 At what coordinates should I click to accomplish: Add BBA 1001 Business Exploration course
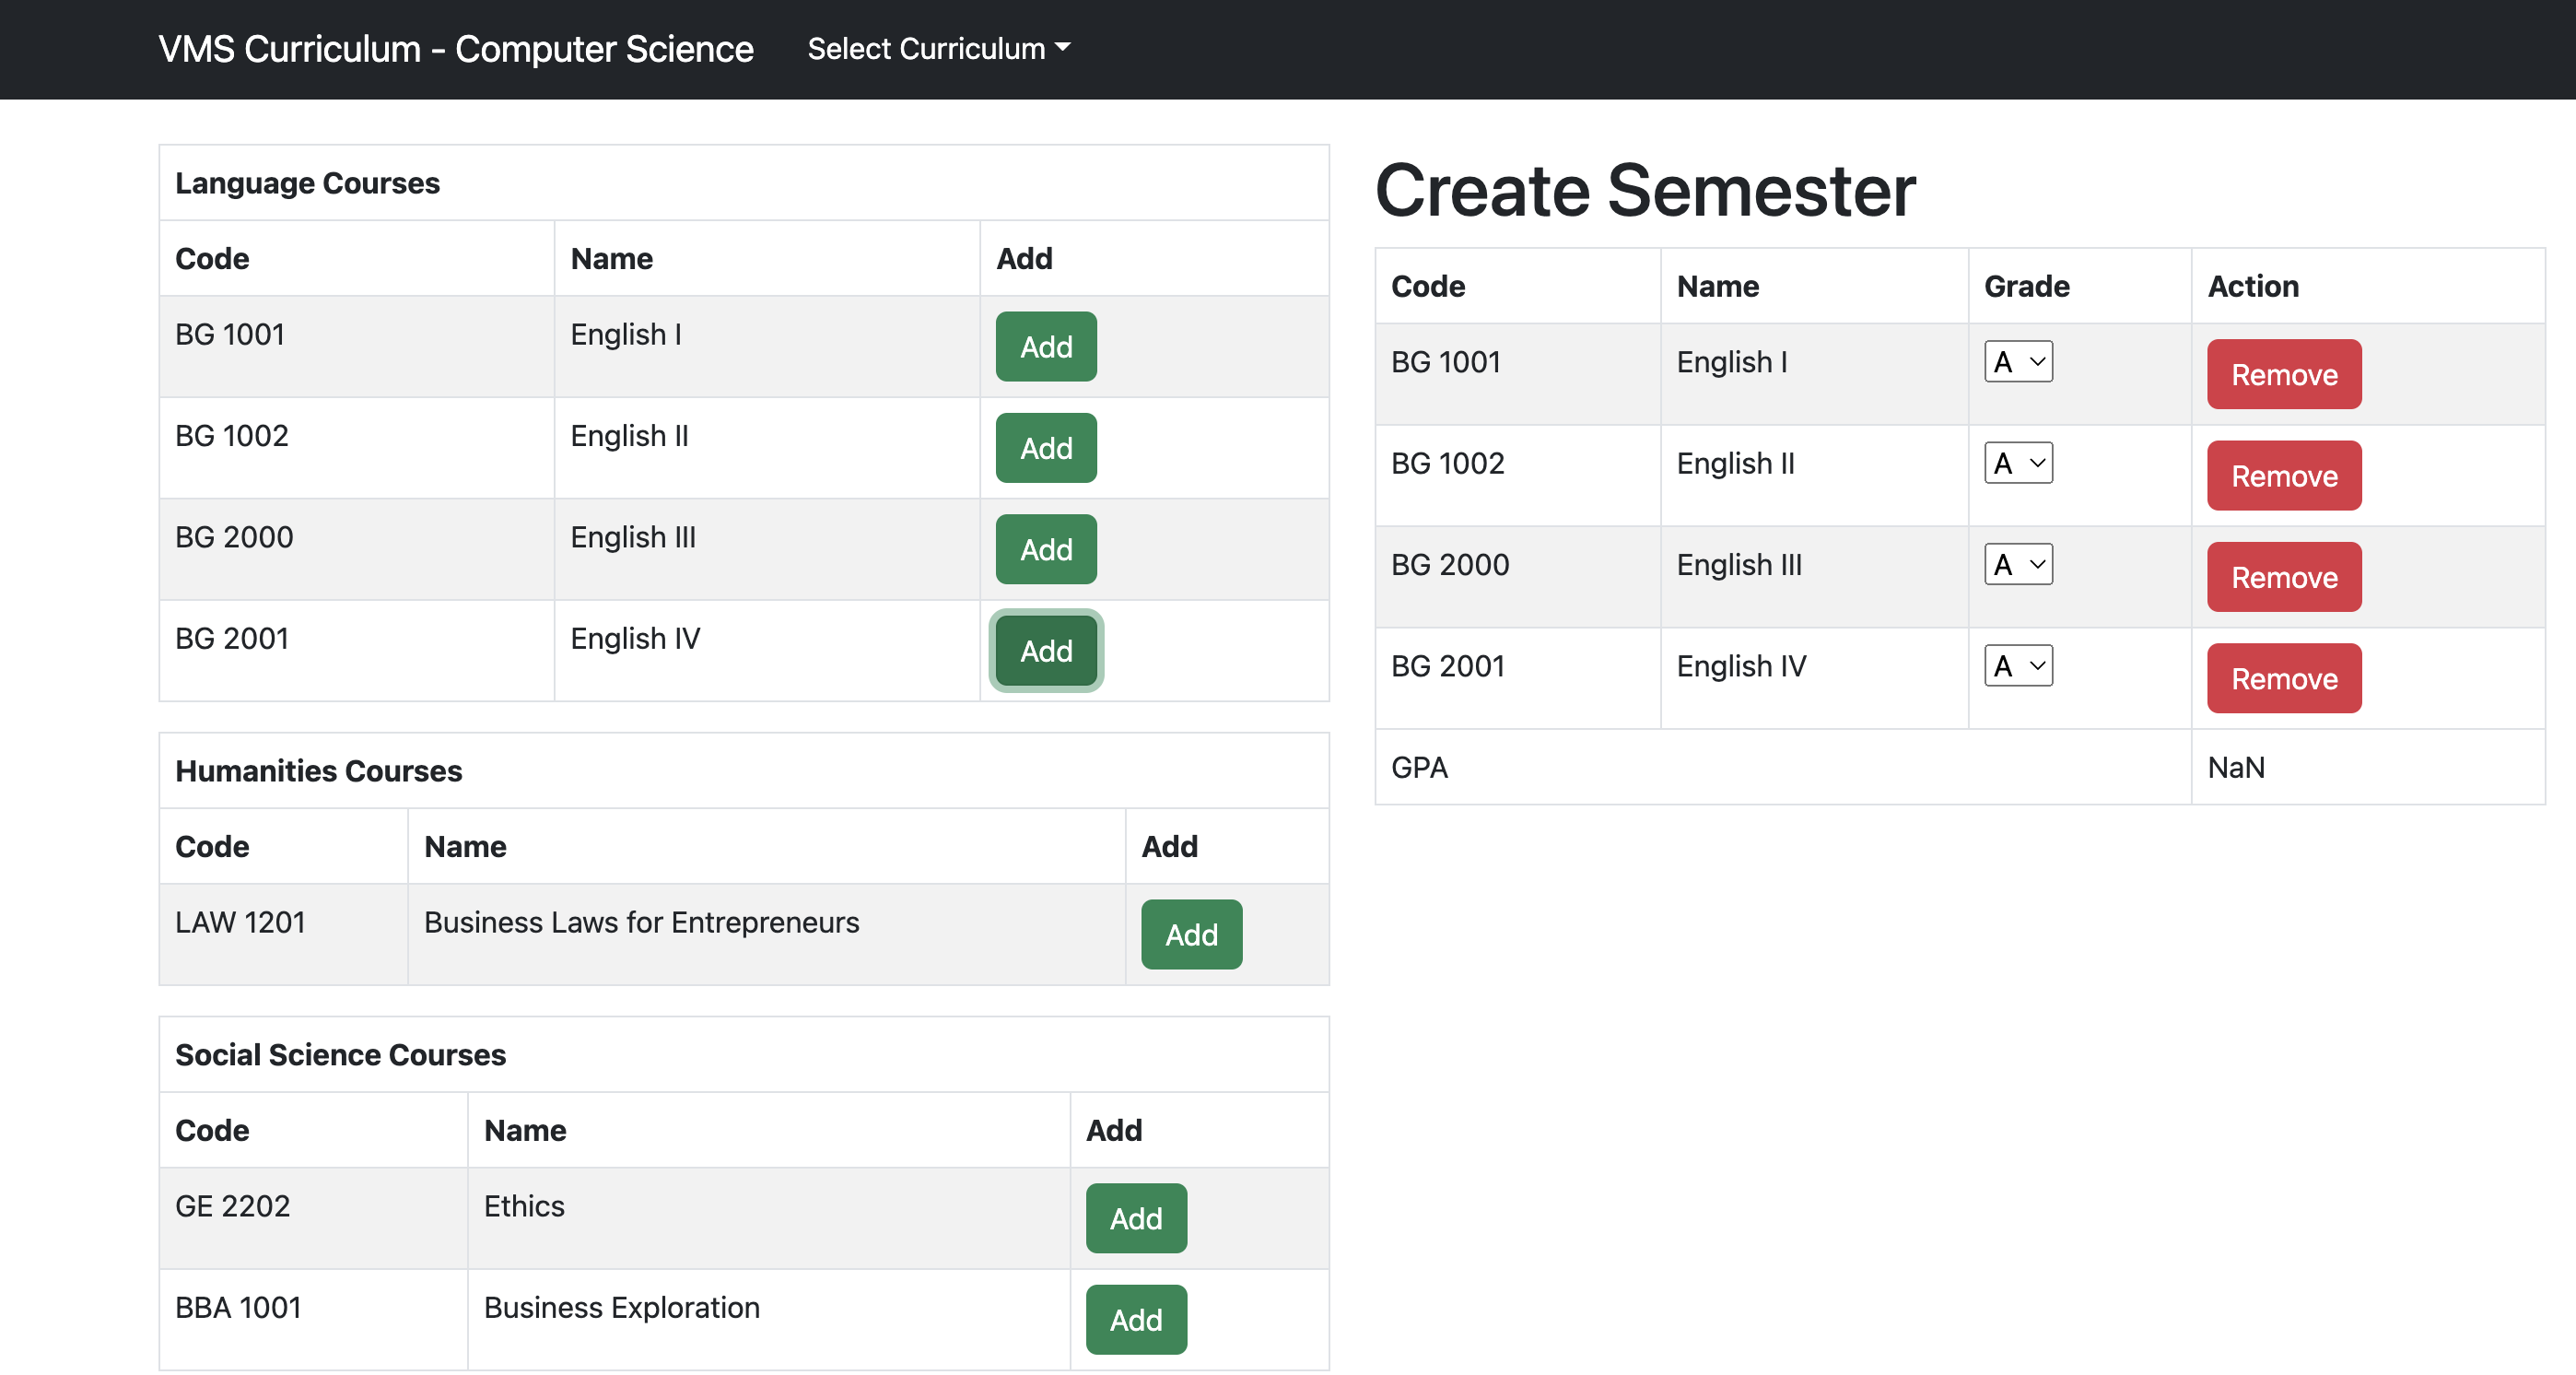point(1136,1319)
